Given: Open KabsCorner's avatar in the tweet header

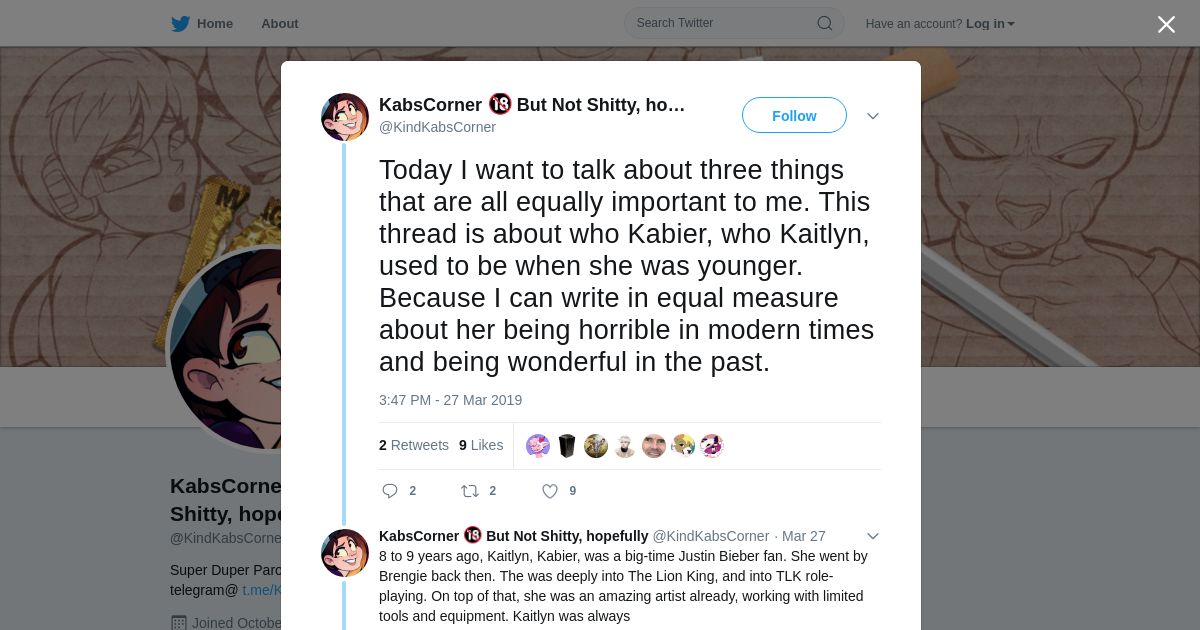Looking at the screenshot, I should point(345,117).
